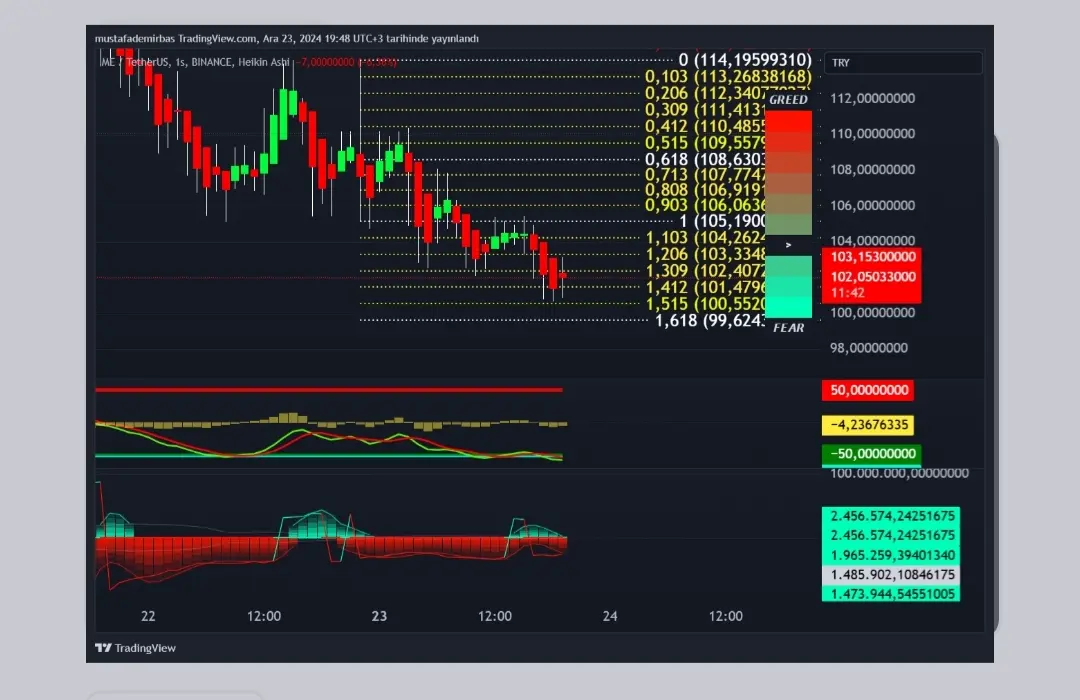This screenshot has width=1080, height=700.
Task: Click the 106,00000000 price axis label
Action: click(x=873, y=205)
